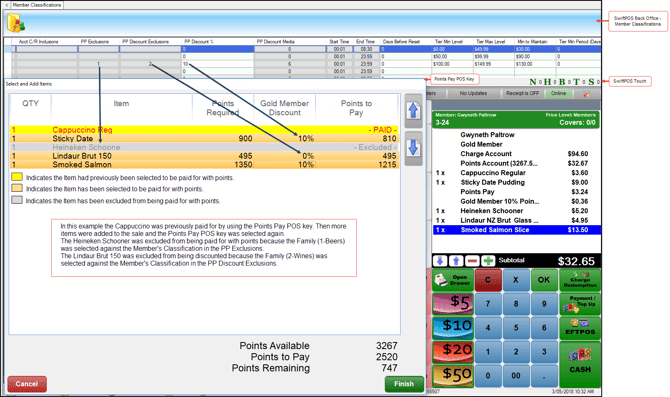Click the red C clear key

pos(488,280)
